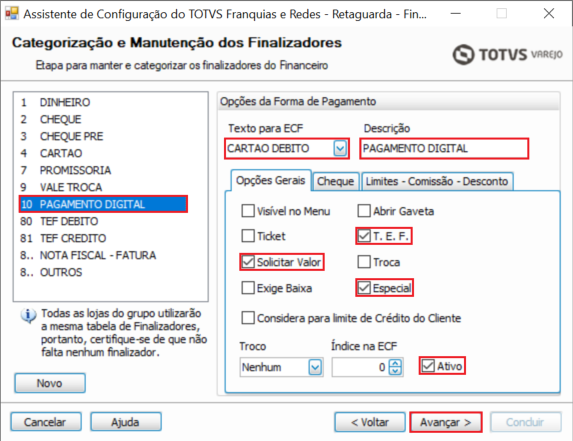
Task: Enable the Troca checkbox
Action: [364, 262]
